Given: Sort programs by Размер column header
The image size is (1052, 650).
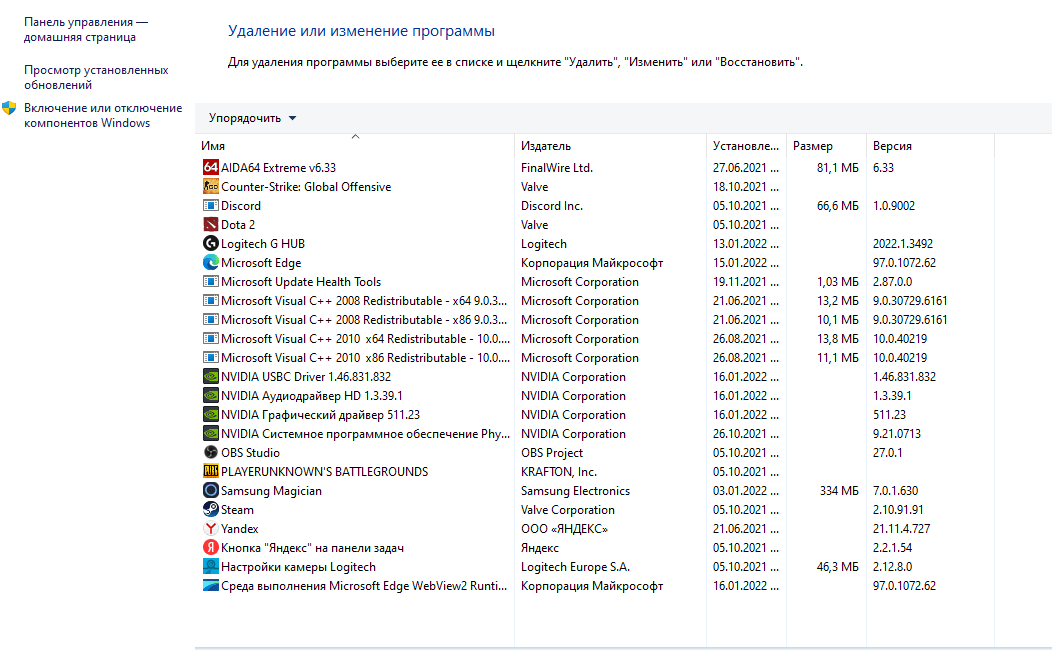Looking at the screenshot, I should click(826, 146).
